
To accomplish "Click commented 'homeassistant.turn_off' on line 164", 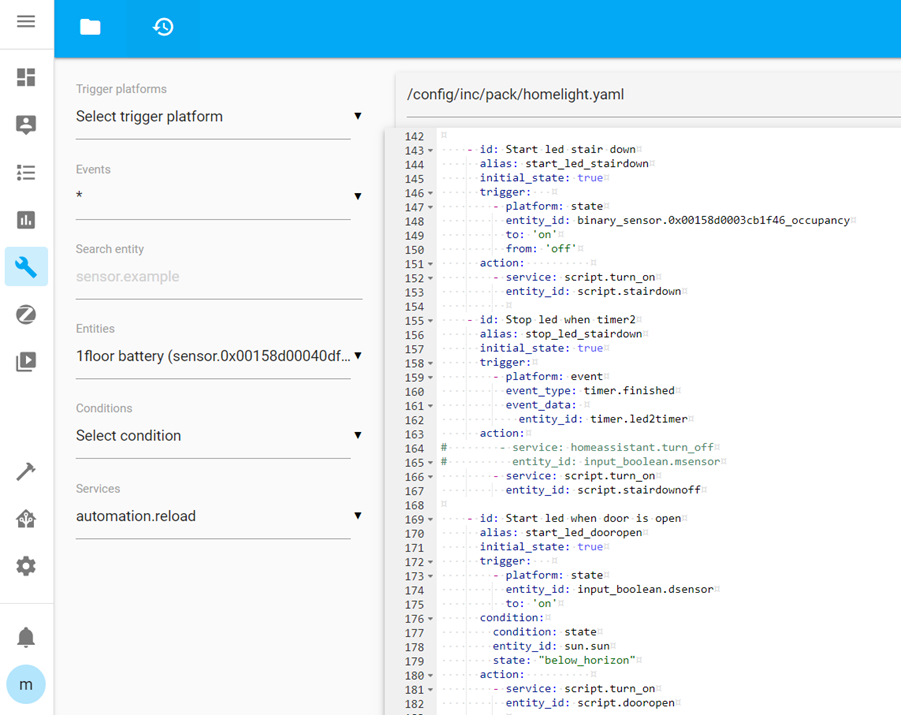I will [x=642, y=447].
